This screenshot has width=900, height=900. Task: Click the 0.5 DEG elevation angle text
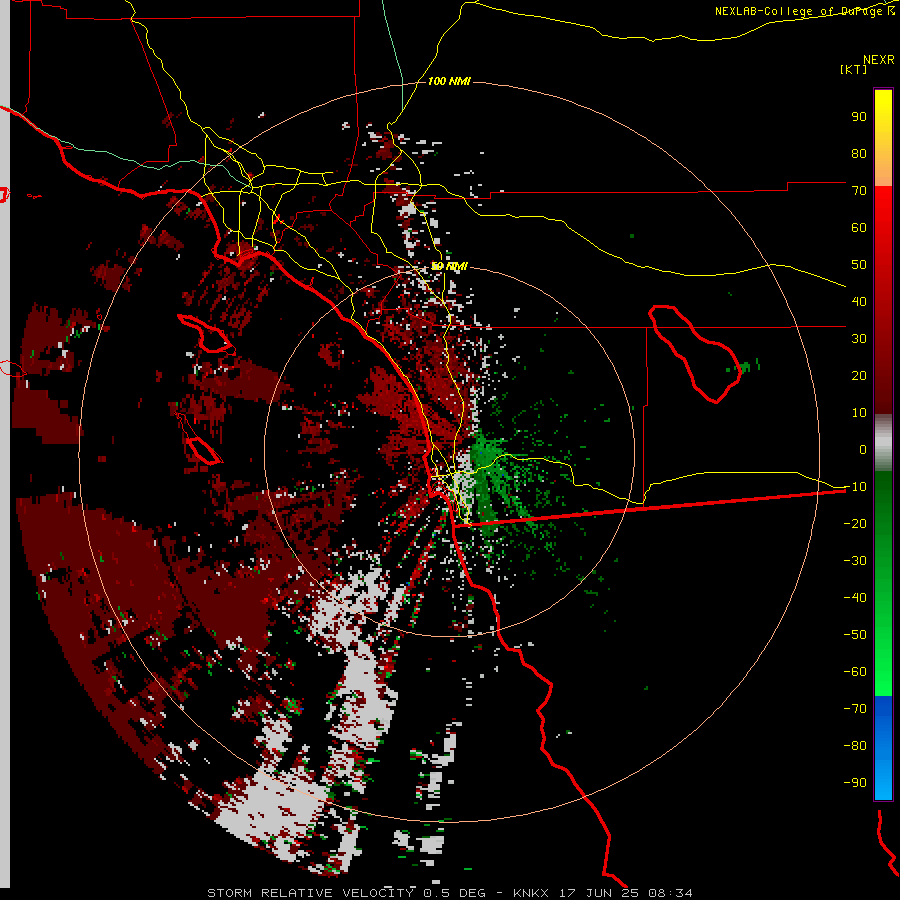tap(453, 893)
